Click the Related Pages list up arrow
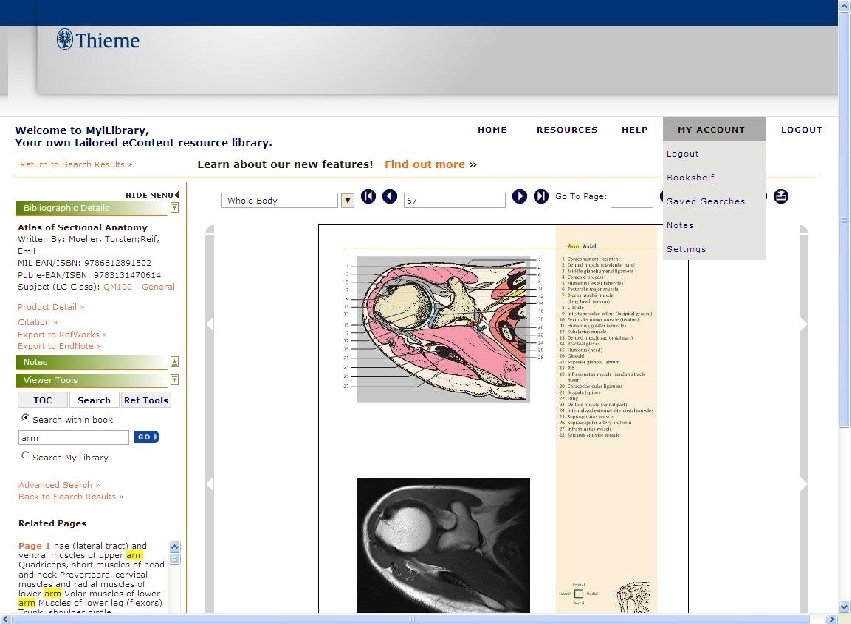This screenshot has height=624, width=851. pyautogui.click(x=175, y=546)
